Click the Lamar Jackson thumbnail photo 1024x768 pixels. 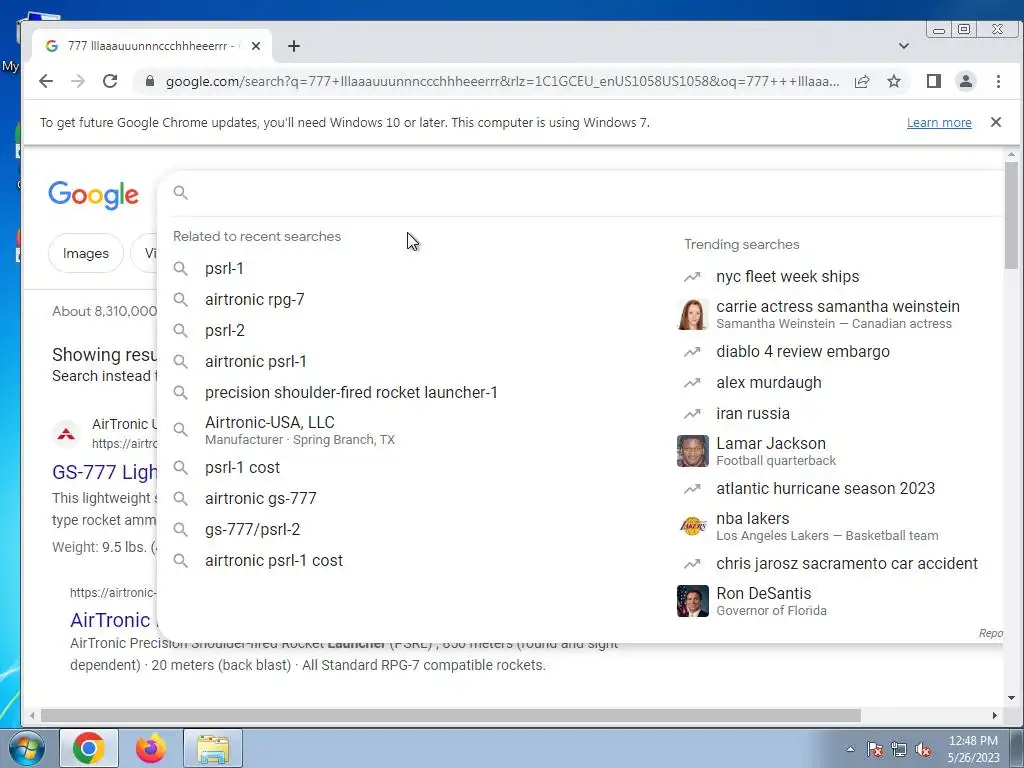coord(693,451)
